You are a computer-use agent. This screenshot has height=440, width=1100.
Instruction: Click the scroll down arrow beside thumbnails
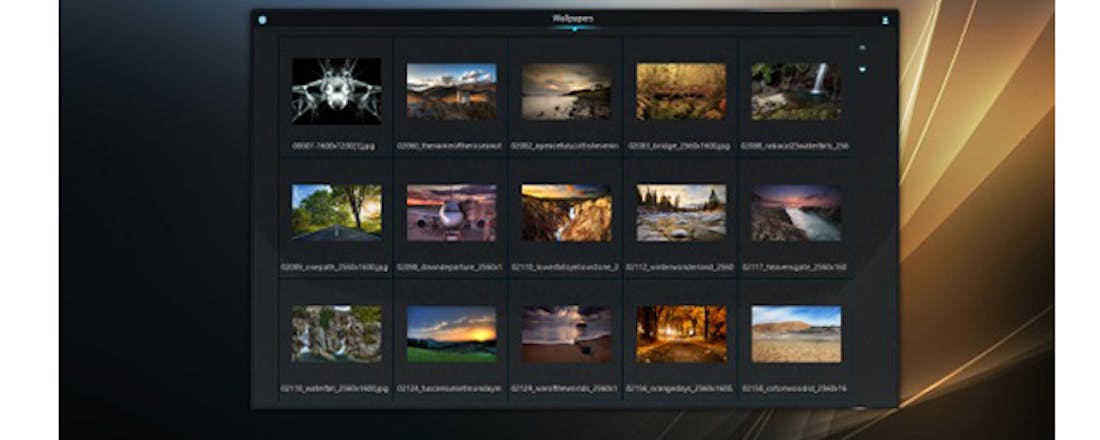862,69
